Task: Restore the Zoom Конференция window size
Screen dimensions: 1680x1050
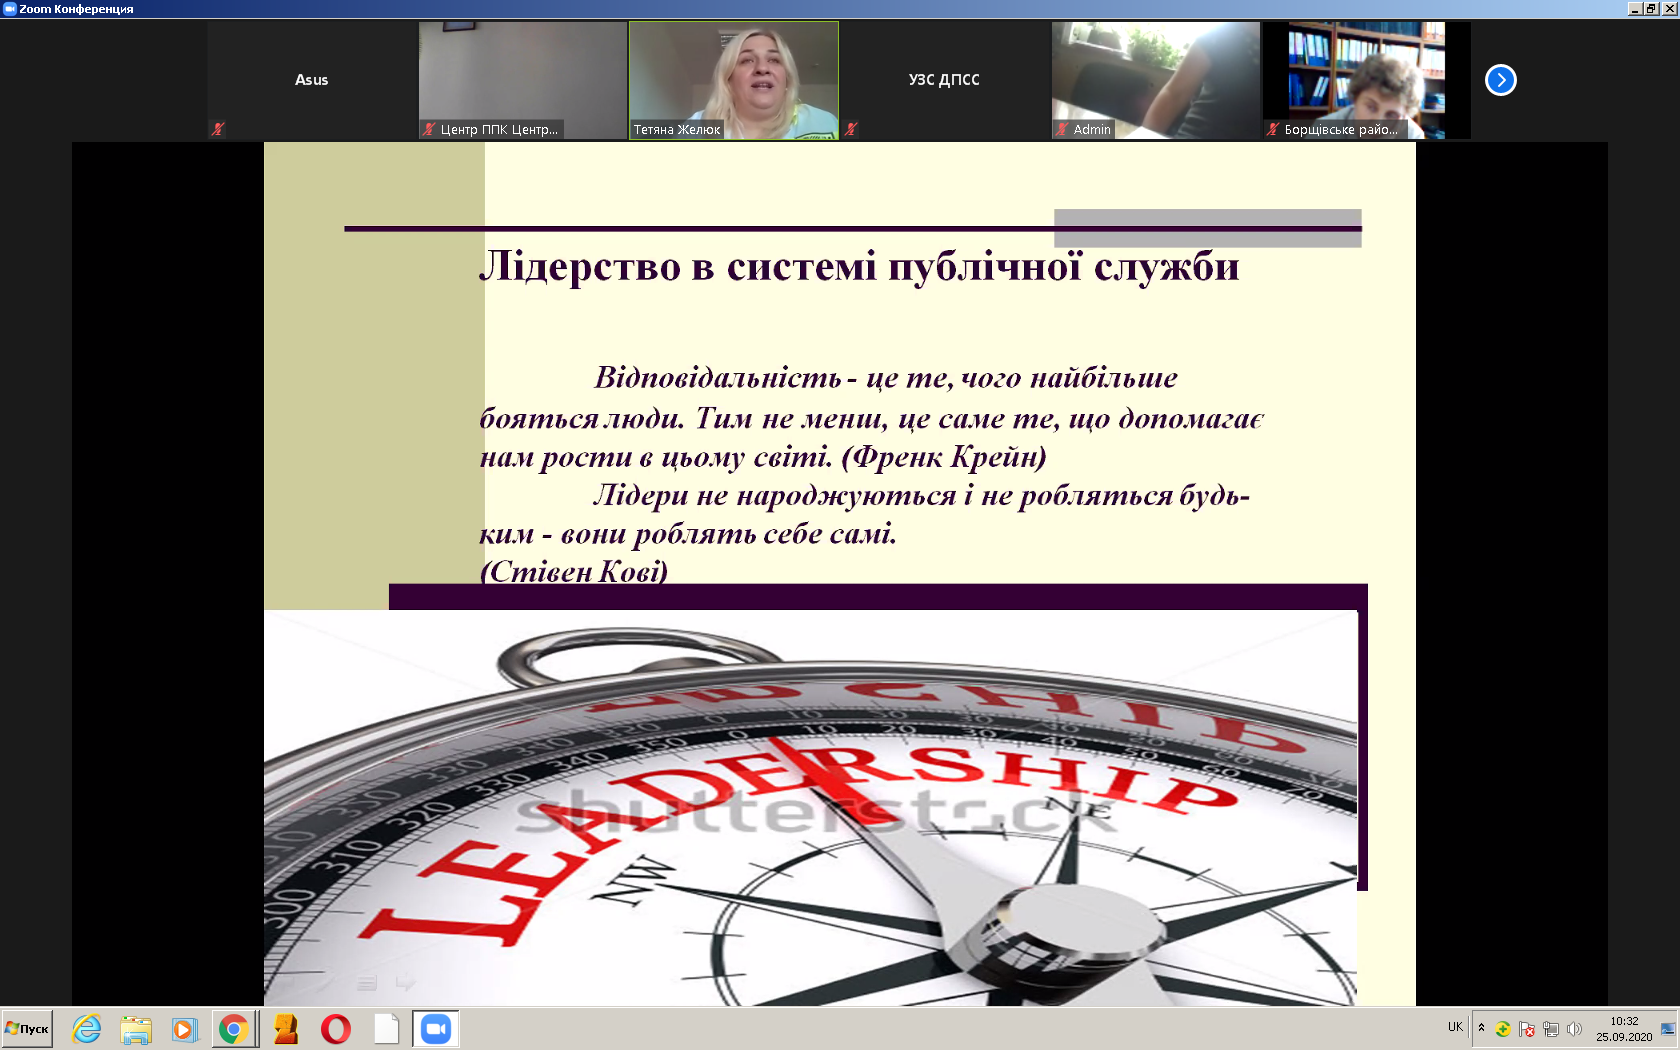Action: pyautogui.click(x=1651, y=9)
